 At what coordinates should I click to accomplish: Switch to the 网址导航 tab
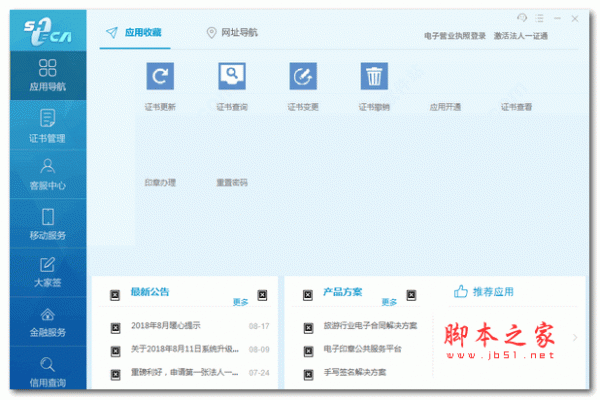click(x=232, y=33)
